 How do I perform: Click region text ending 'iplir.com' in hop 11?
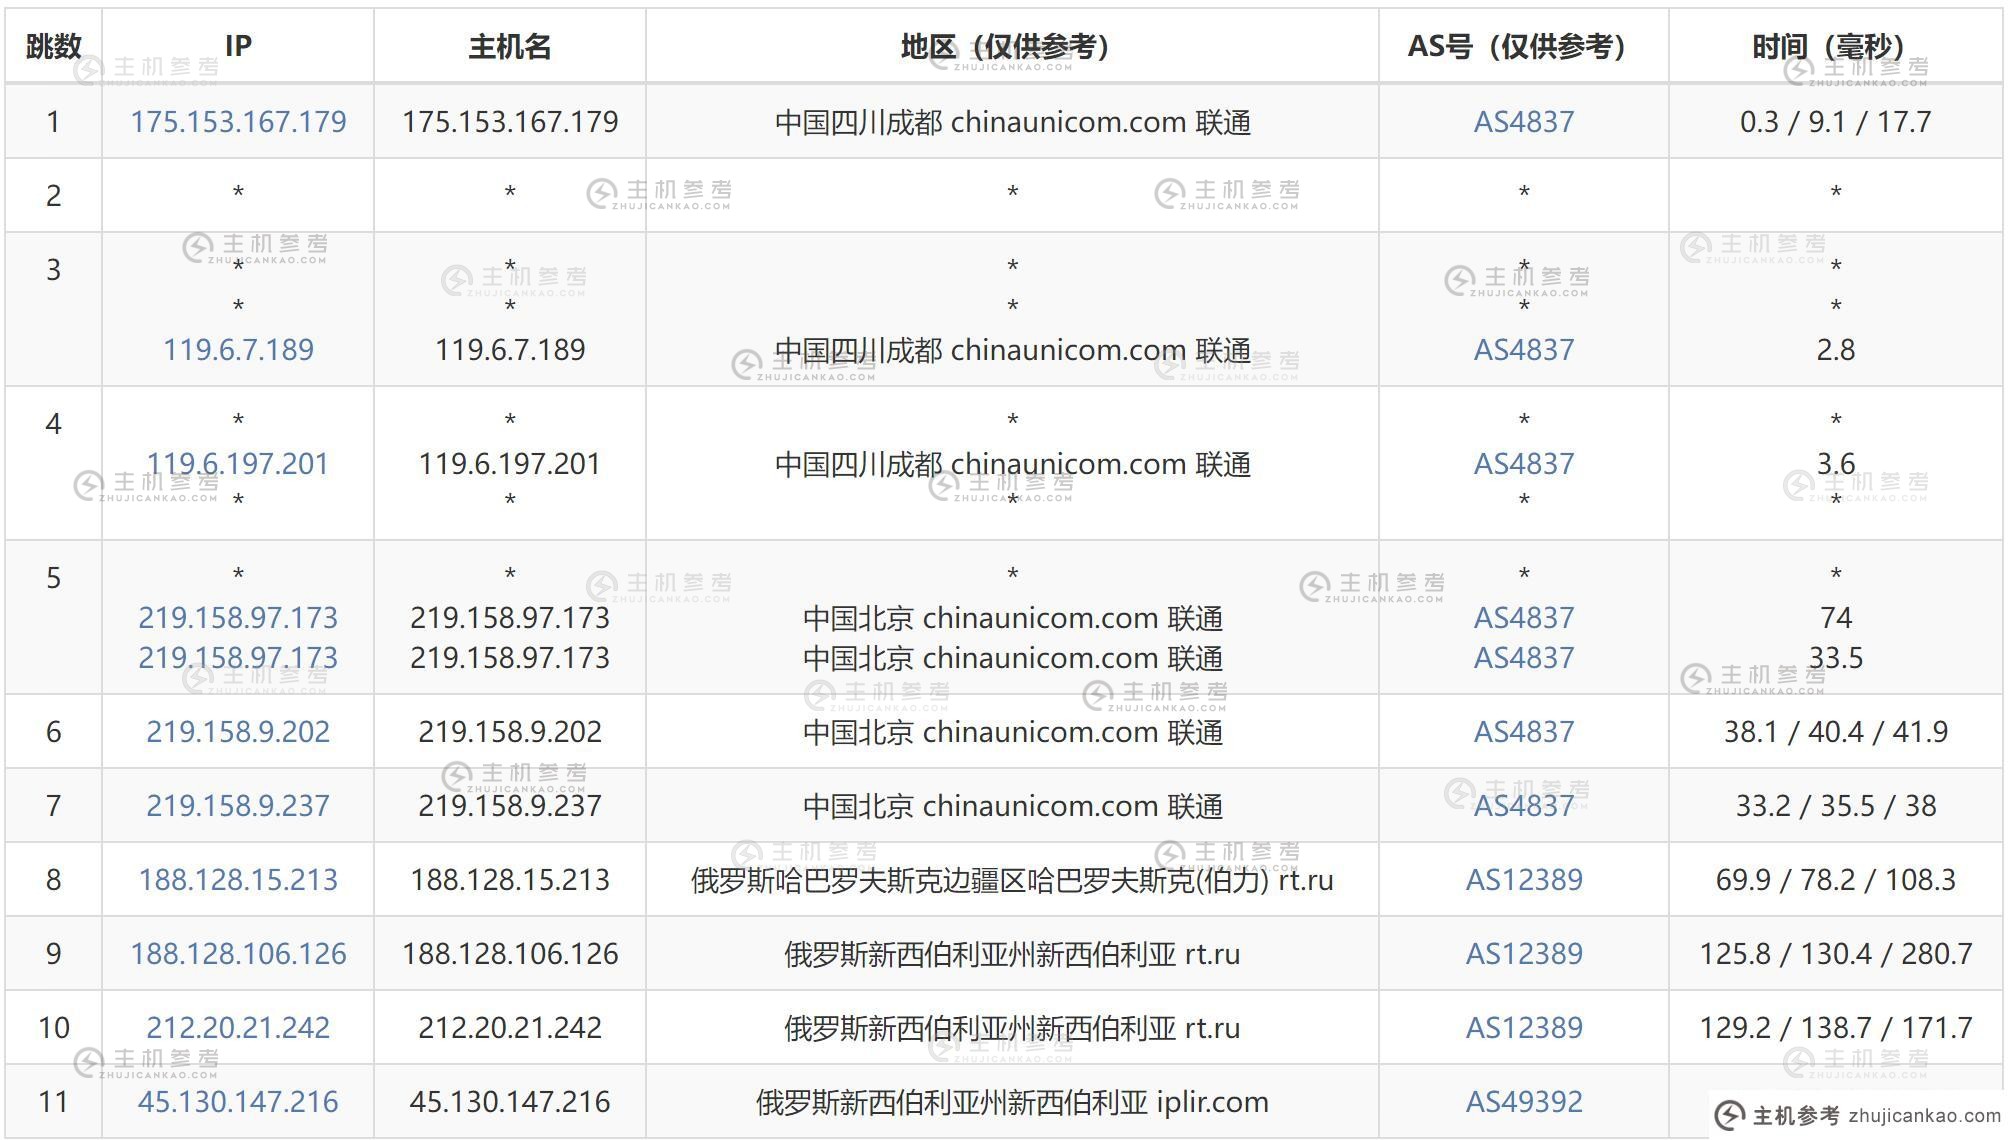[1012, 1102]
